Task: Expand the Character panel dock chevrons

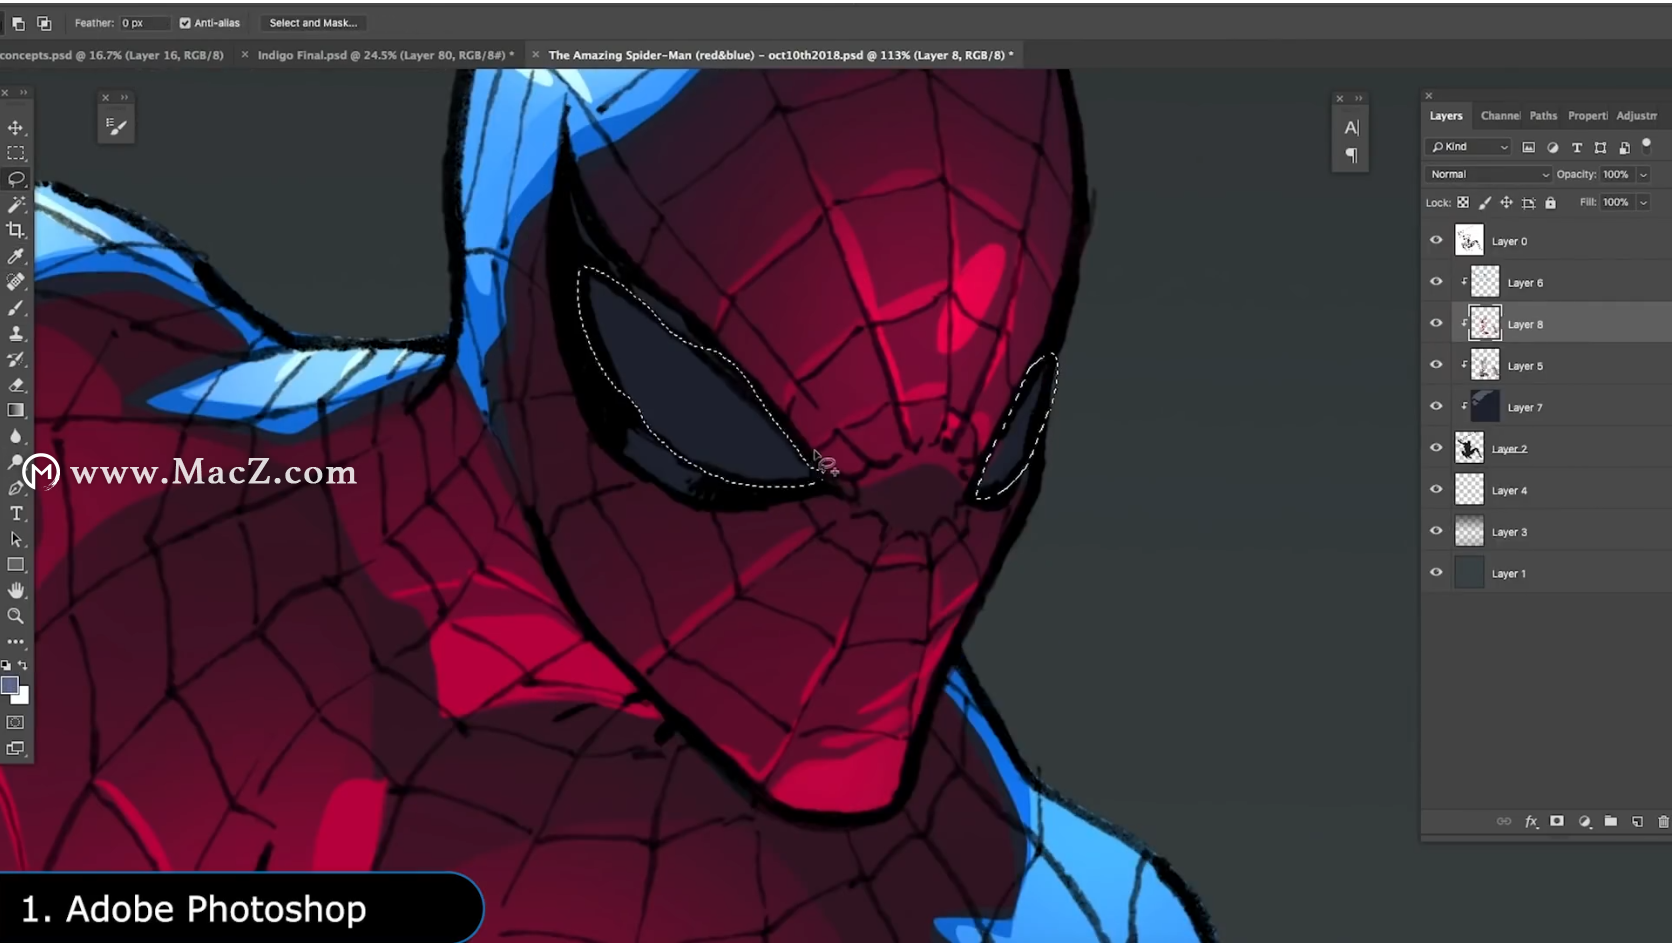Action: [x=1358, y=98]
